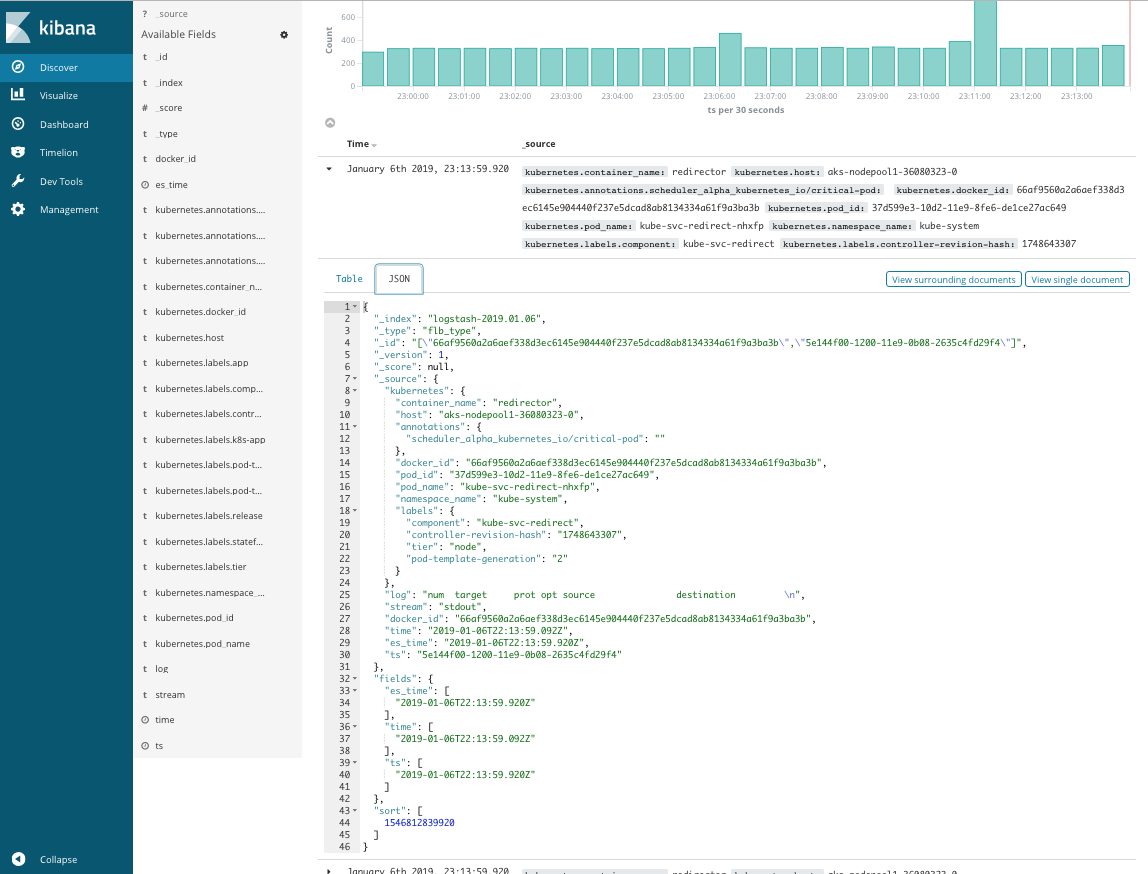Fold the JSON "fields" block at line 32
The height and width of the screenshot is (874, 1148).
[x=355, y=678]
